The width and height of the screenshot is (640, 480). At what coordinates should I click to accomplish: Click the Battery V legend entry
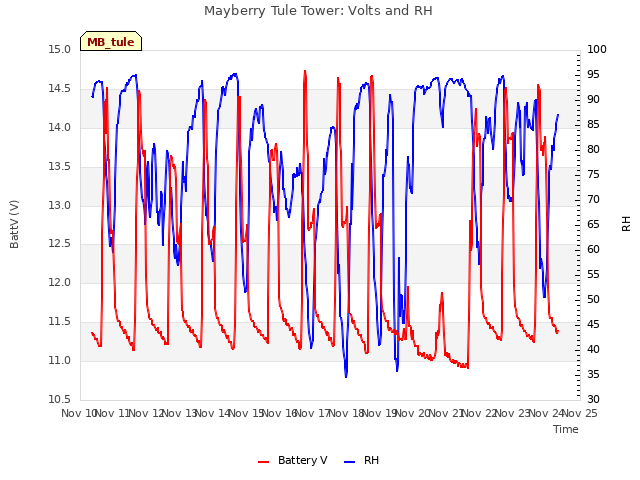point(293,460)
